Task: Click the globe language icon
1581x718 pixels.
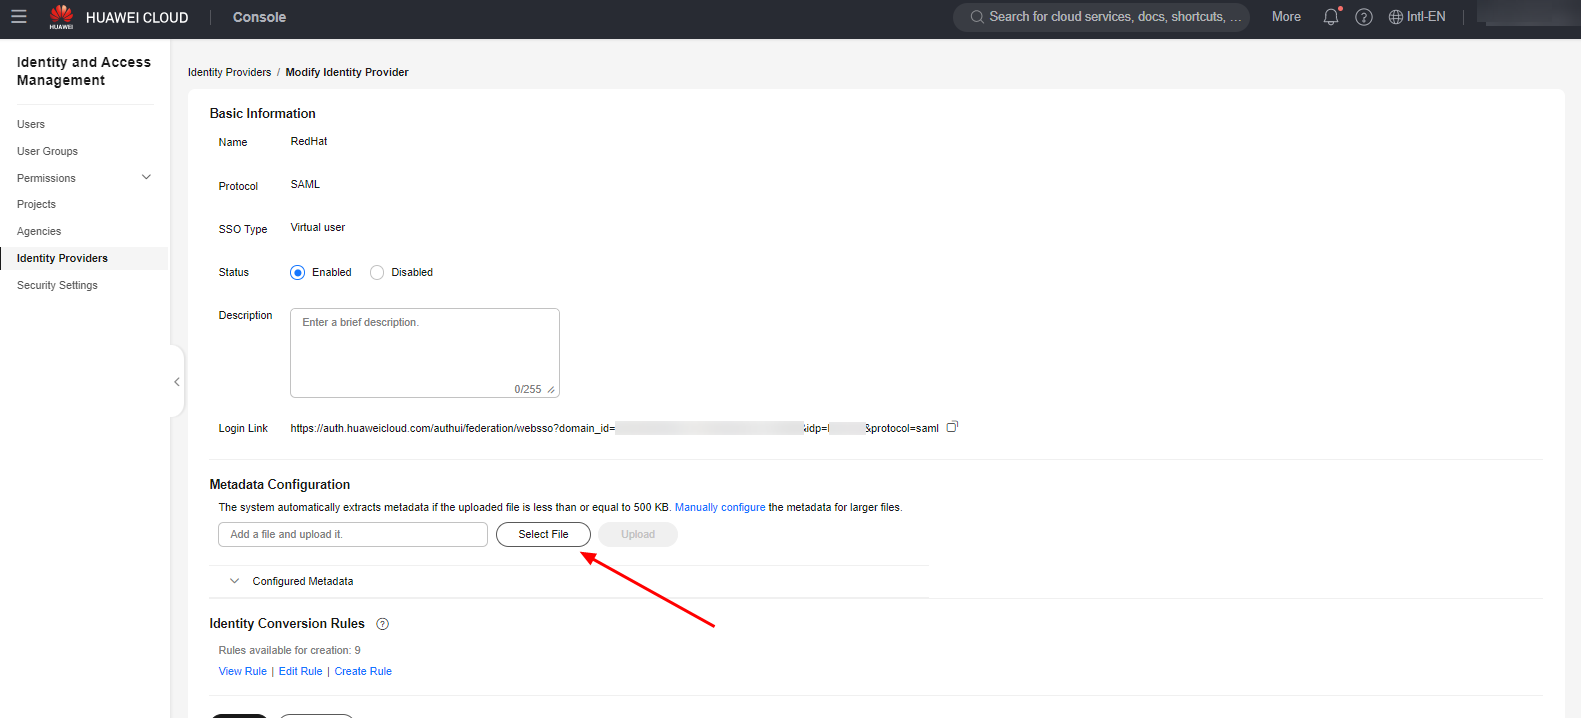Action: tap(1396, 17)
